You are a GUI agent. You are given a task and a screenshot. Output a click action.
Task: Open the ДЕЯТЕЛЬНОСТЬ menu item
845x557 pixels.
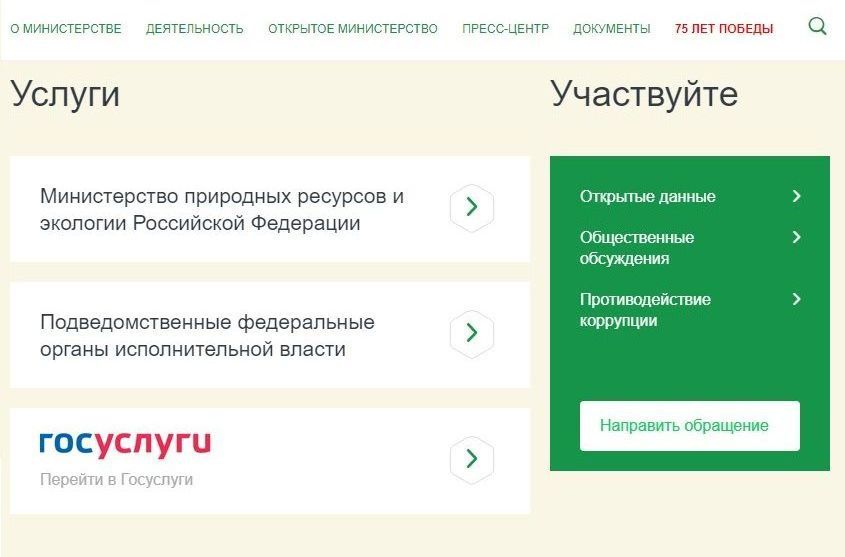tap(195, 29)
